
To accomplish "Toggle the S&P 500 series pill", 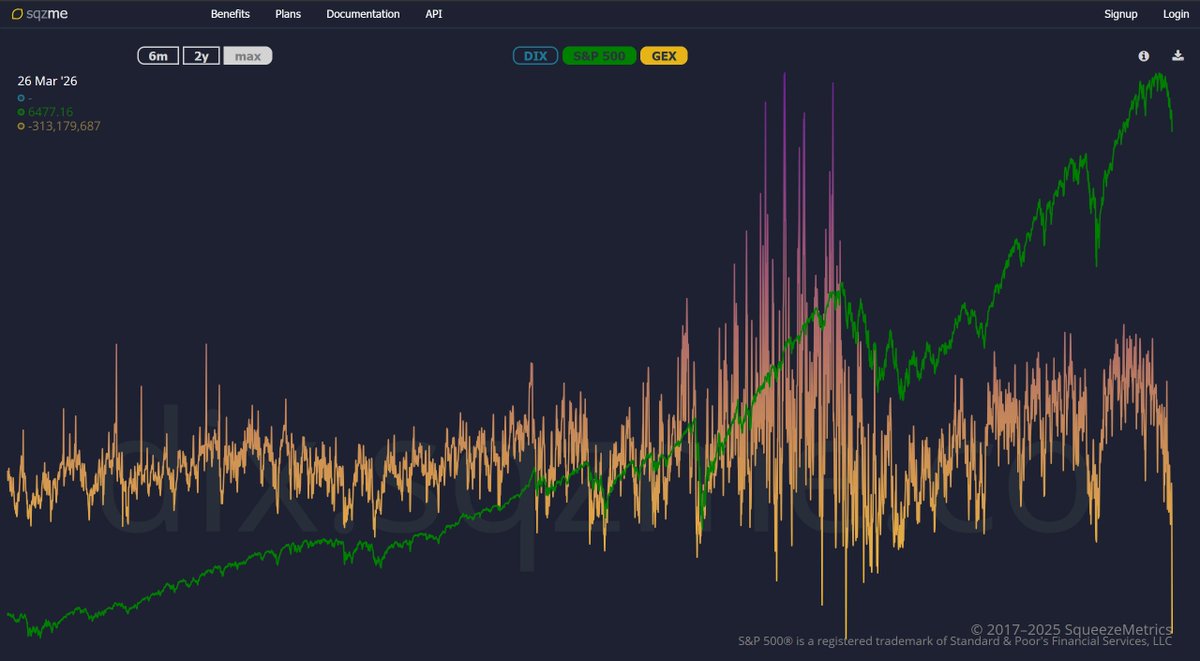I will coord(599,56).
